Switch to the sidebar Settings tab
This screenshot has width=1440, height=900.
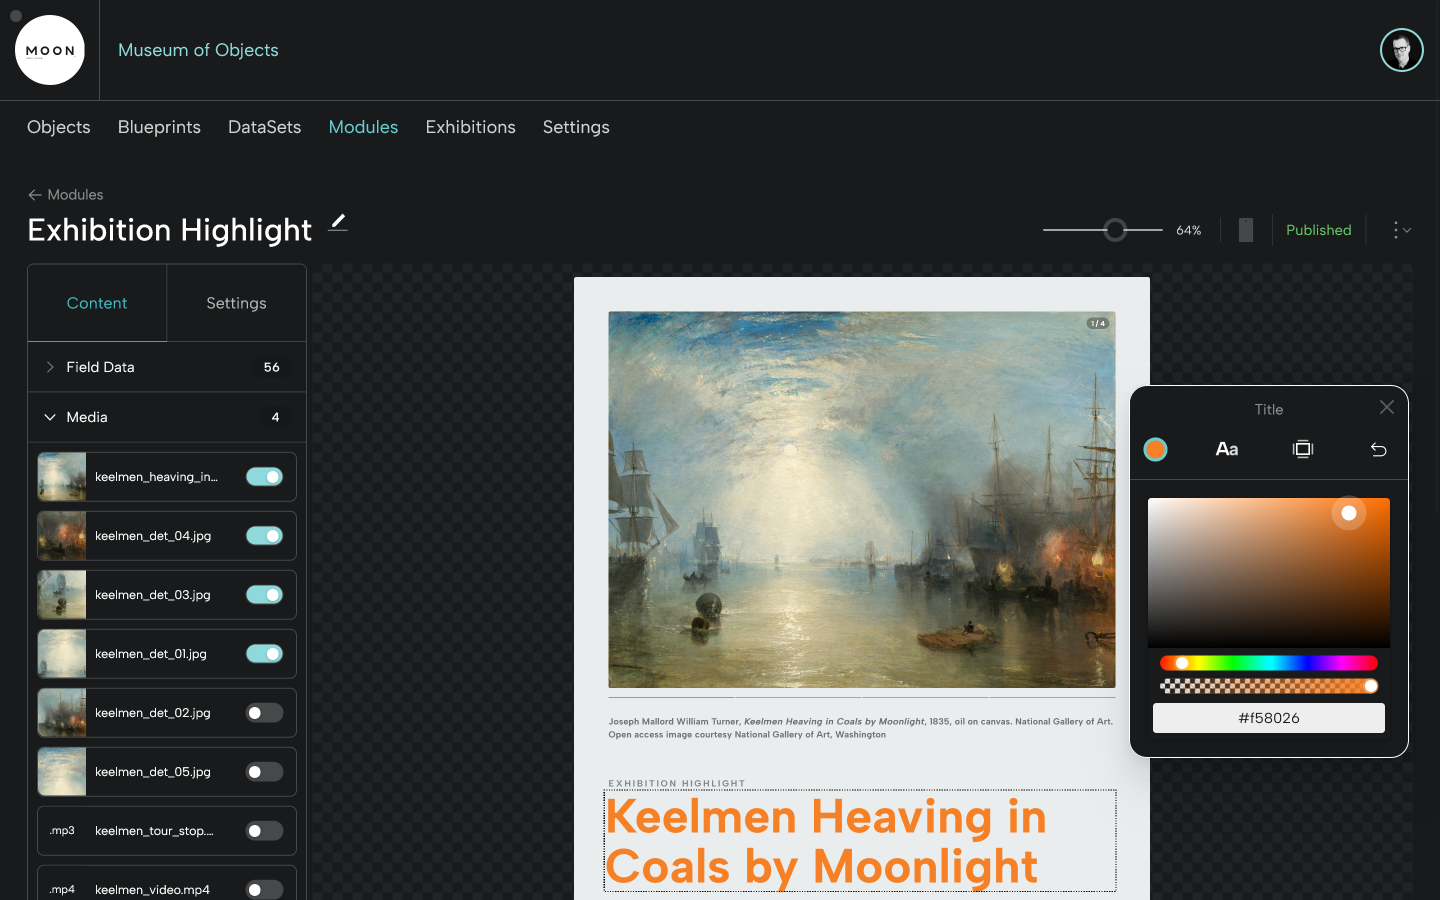pos(236,303)
